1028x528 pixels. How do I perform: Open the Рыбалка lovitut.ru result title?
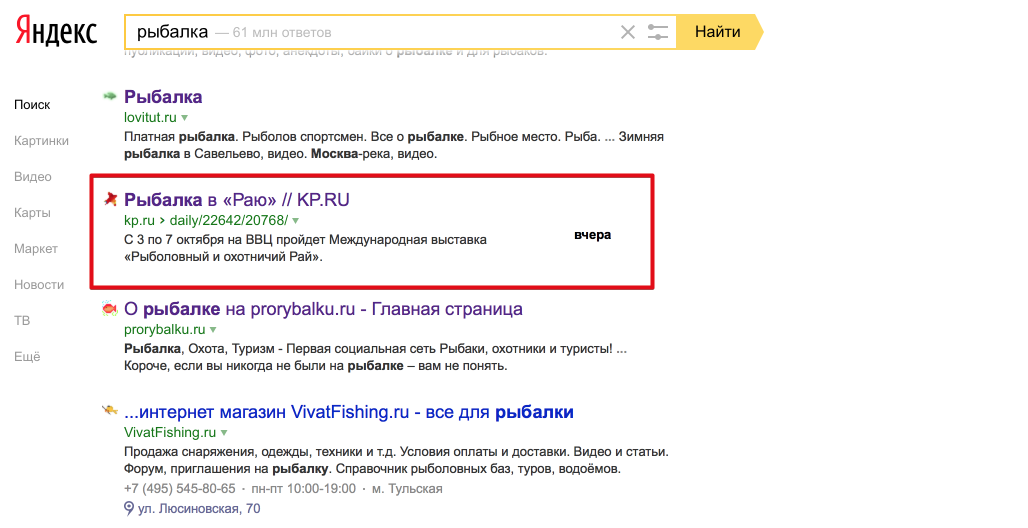click(163, 96)
